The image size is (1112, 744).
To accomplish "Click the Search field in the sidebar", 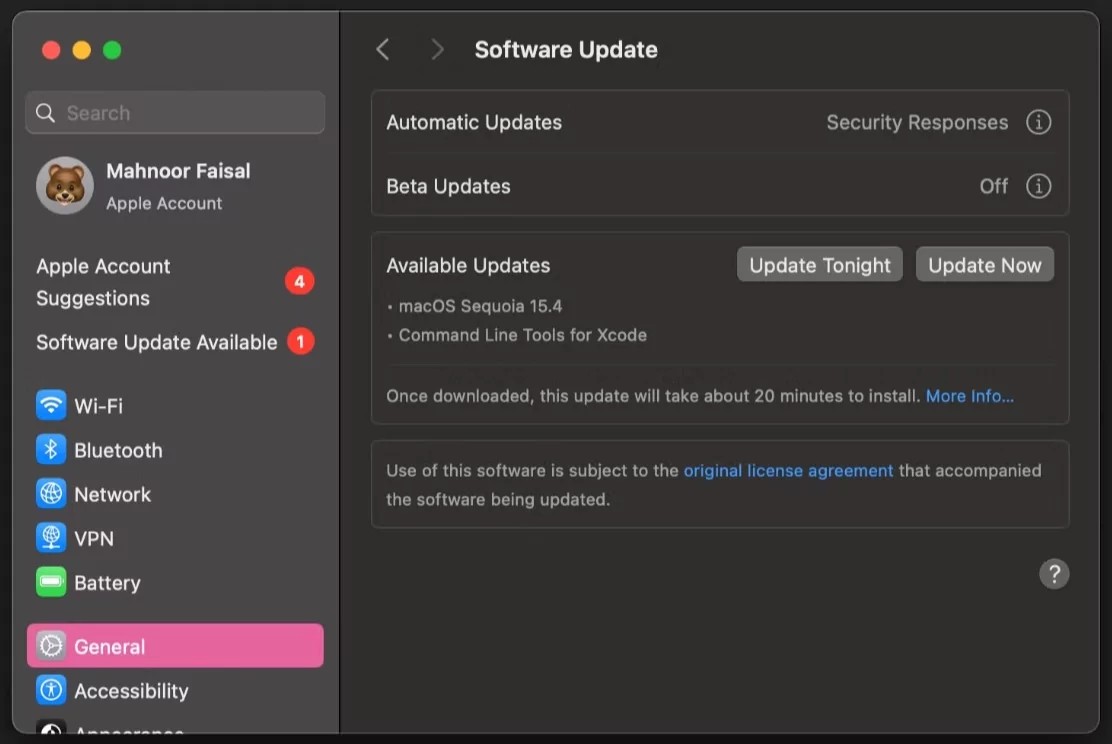I will (x=174, y=112).
